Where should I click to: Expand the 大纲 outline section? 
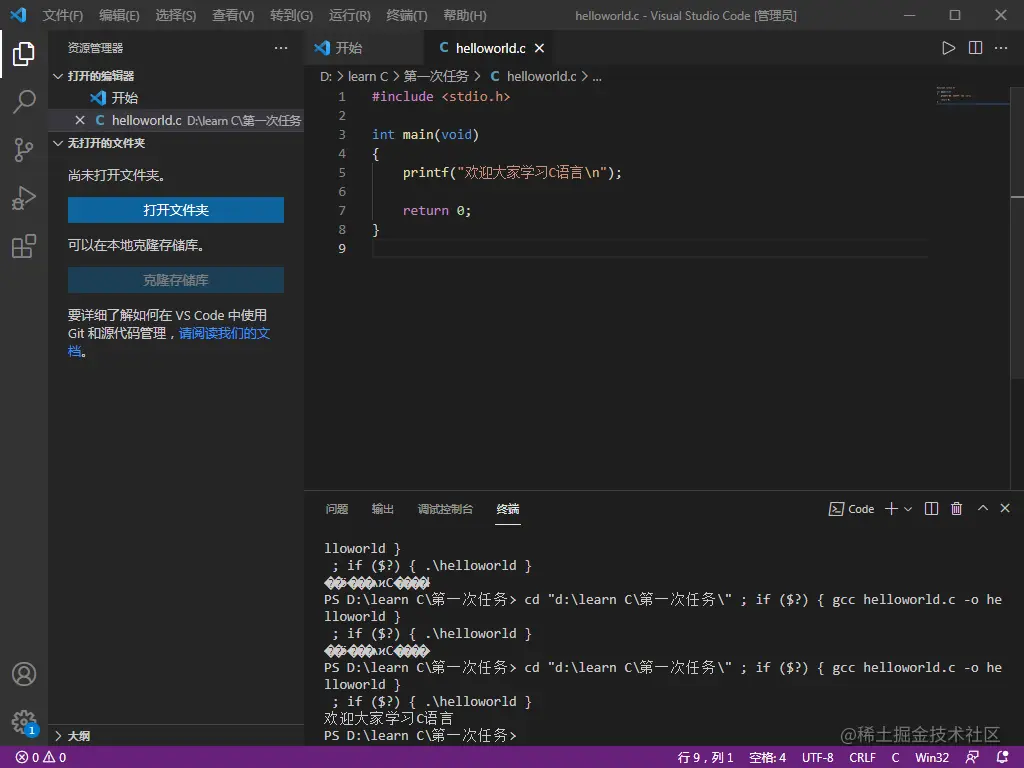click(x=58, y=736)
